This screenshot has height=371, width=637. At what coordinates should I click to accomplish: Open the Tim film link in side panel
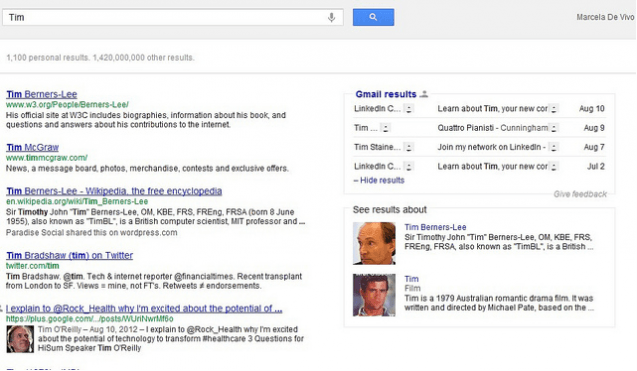pos(411,279)
